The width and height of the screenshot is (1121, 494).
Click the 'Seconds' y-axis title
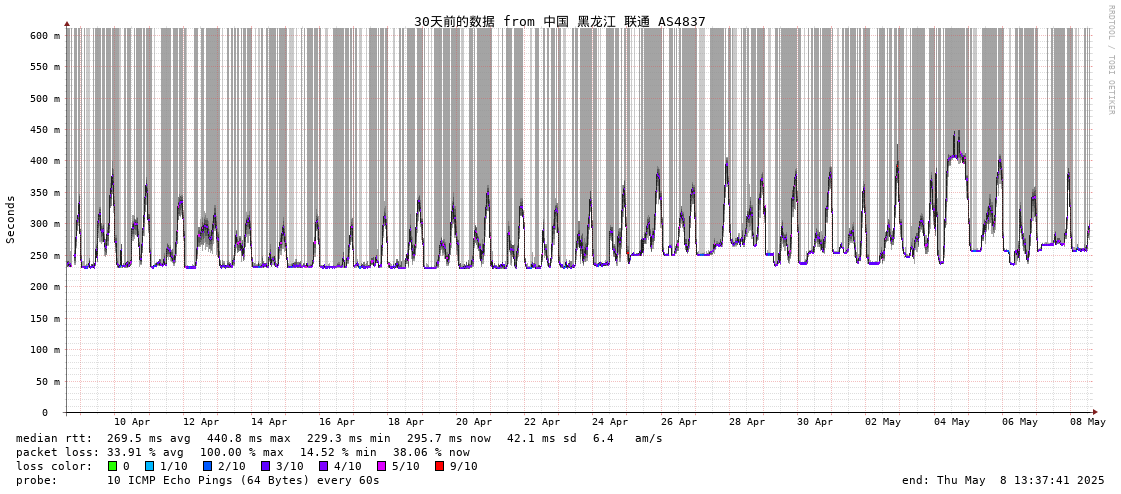pos(11,219)
